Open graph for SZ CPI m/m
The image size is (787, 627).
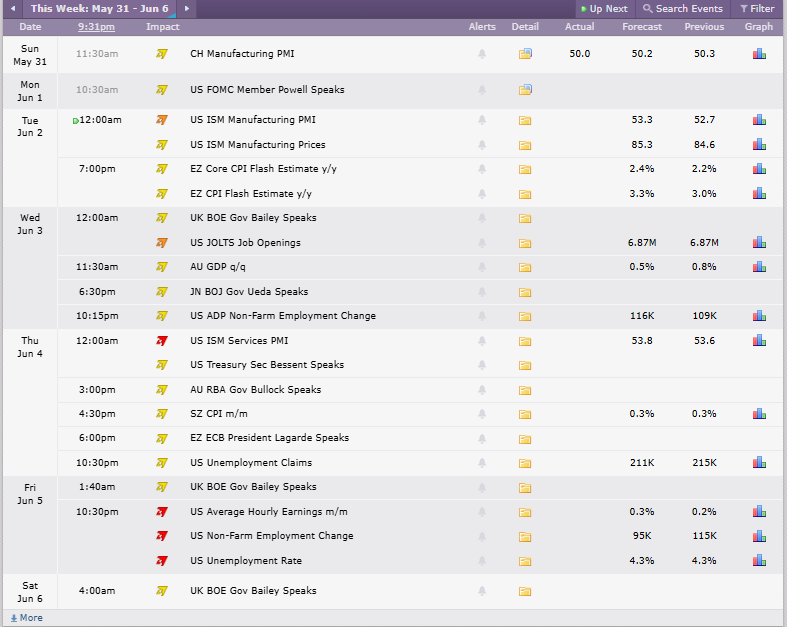pos(759,414)
